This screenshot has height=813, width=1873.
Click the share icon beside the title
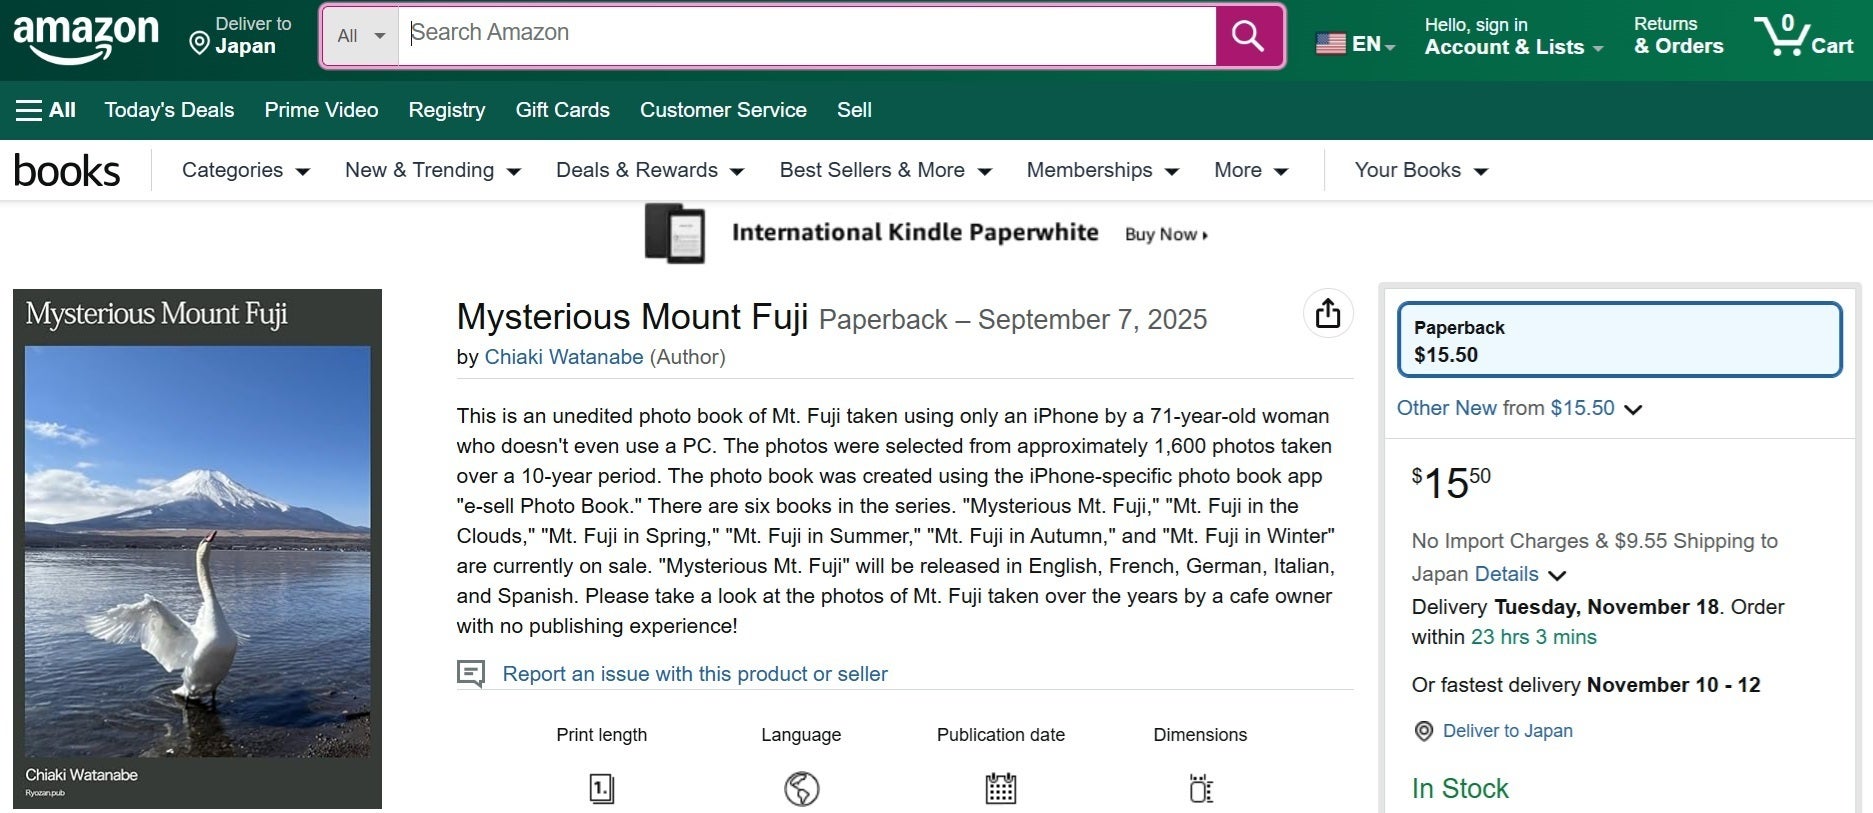point(1328,314)
